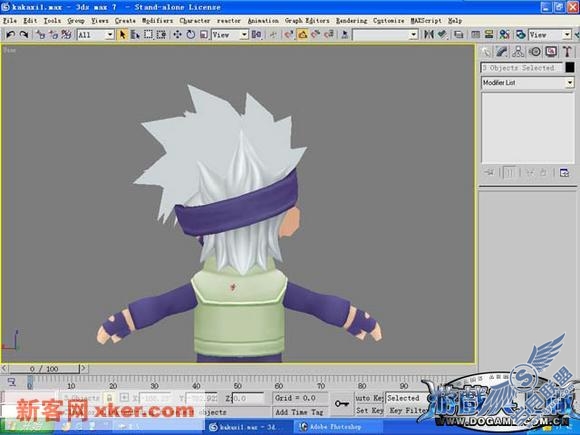Click the Configure Modifier Sets icon
The height and width of the screenshot is (435, 580).
click(564, 173)
